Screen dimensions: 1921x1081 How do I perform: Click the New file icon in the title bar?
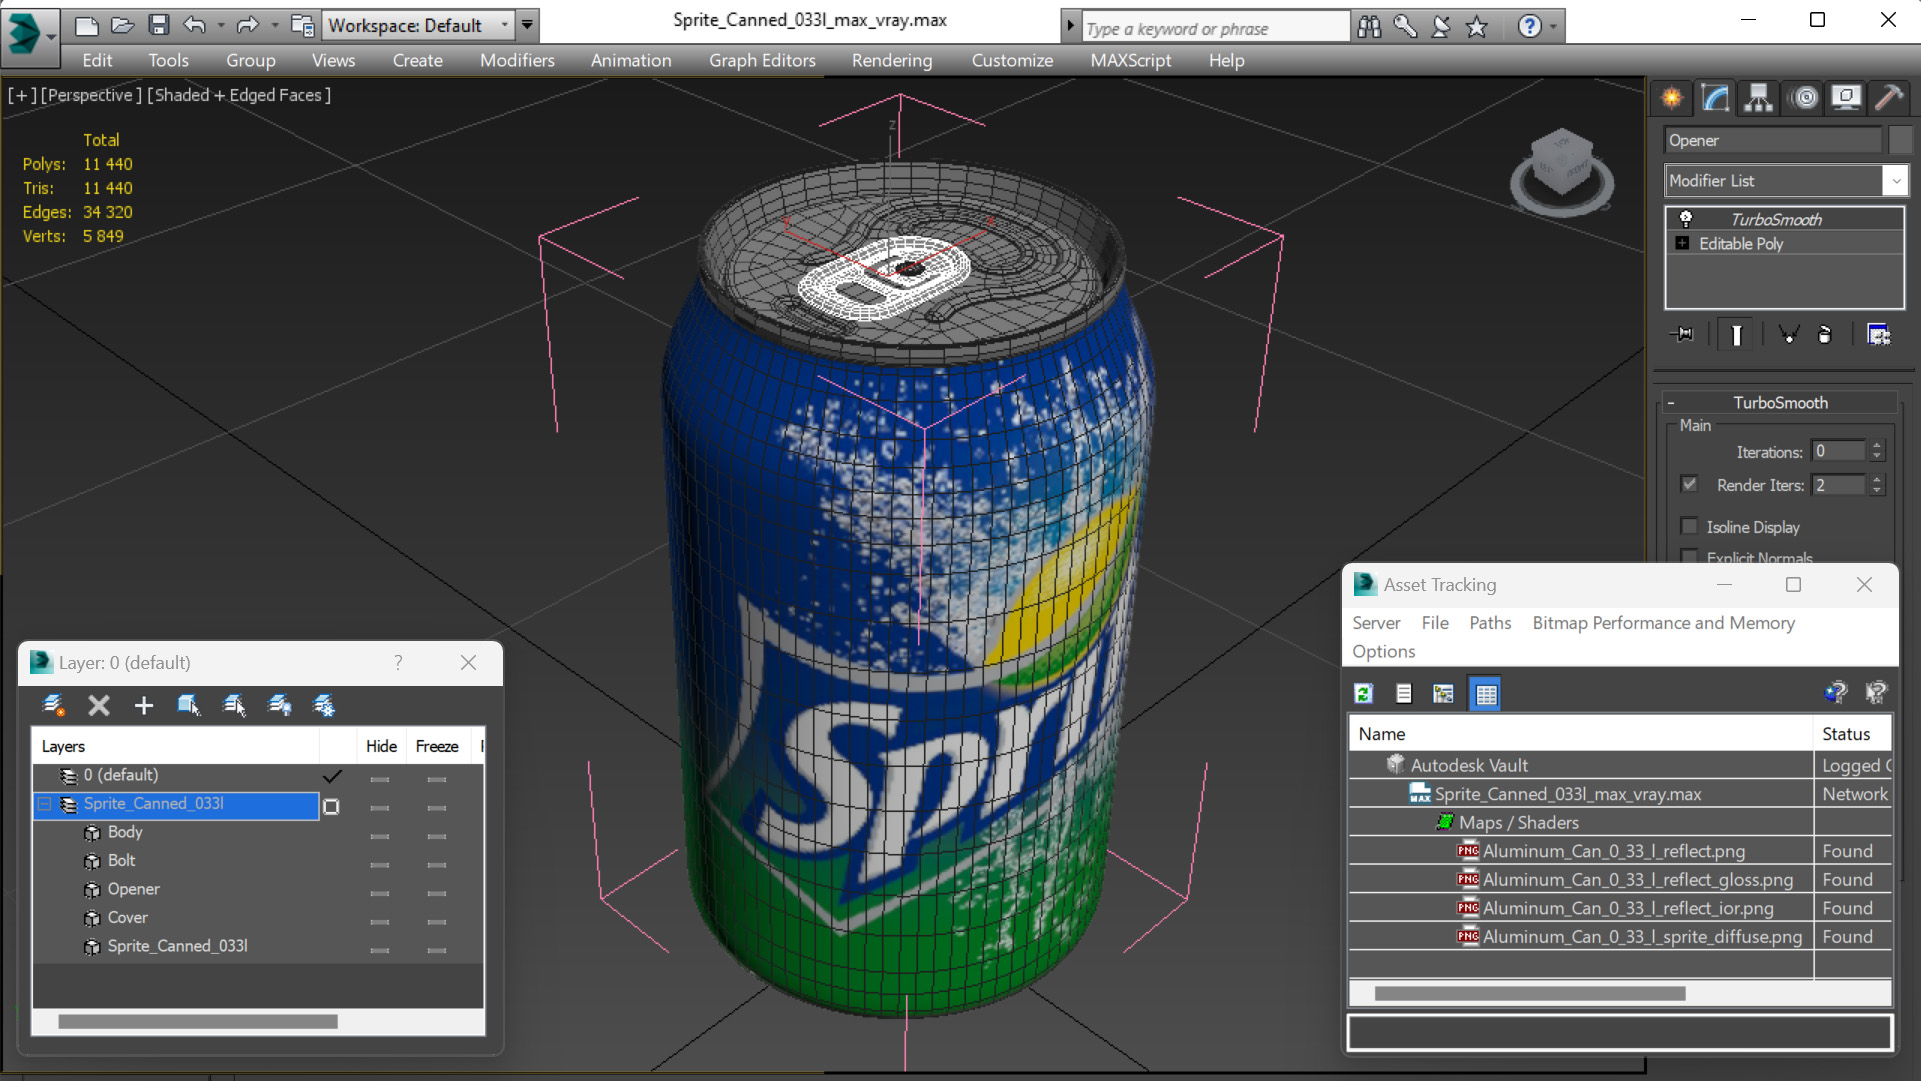87,25
